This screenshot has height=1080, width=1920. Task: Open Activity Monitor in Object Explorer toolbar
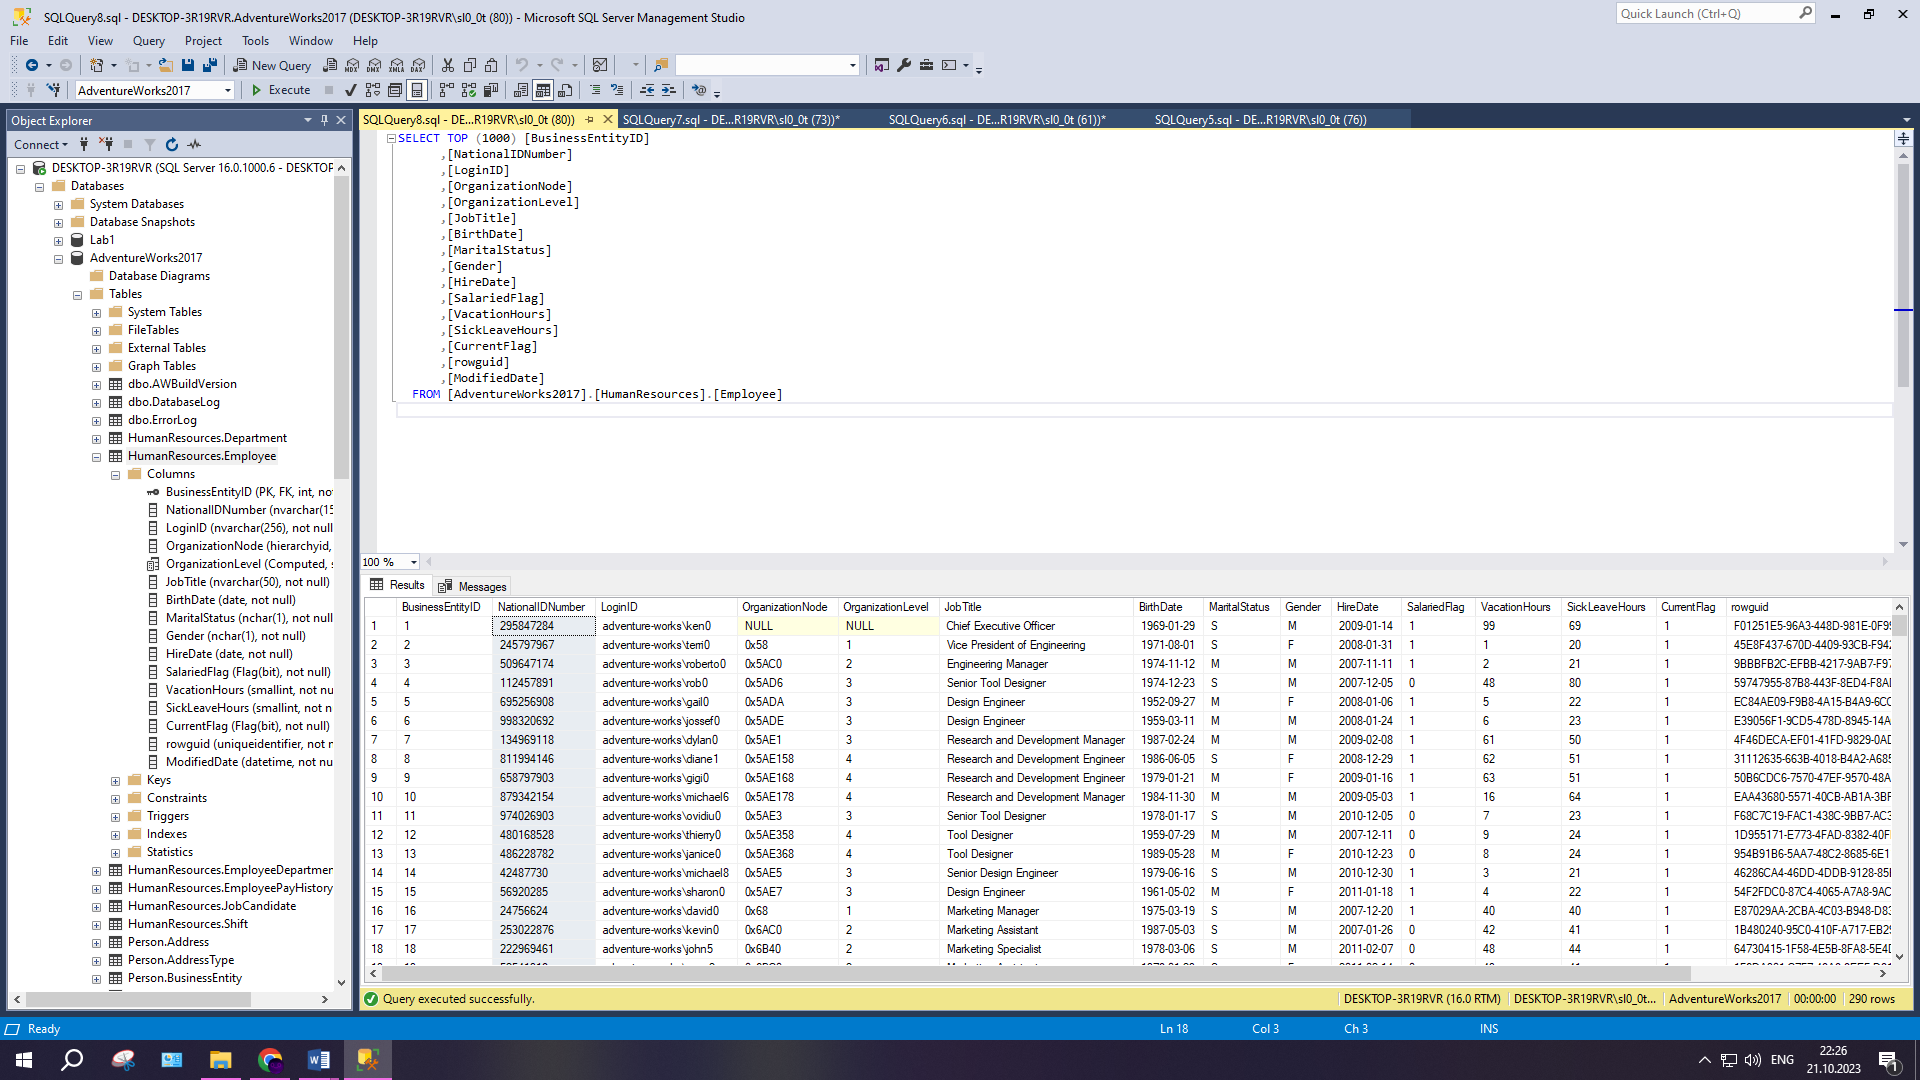(194, 145)
